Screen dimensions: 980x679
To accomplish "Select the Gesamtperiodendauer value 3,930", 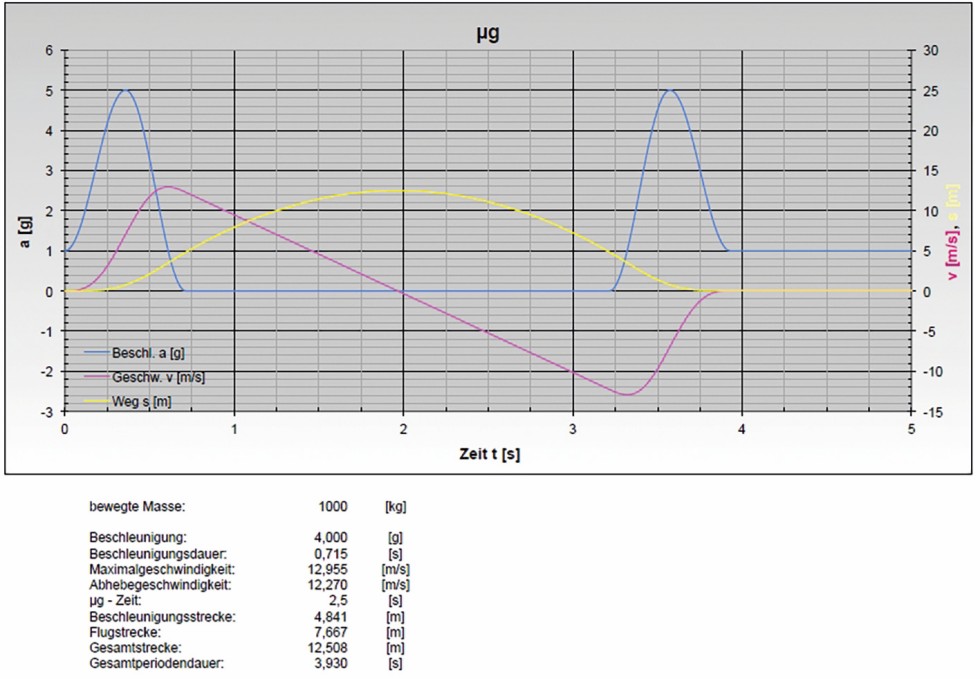I will [x=332, y=665].
